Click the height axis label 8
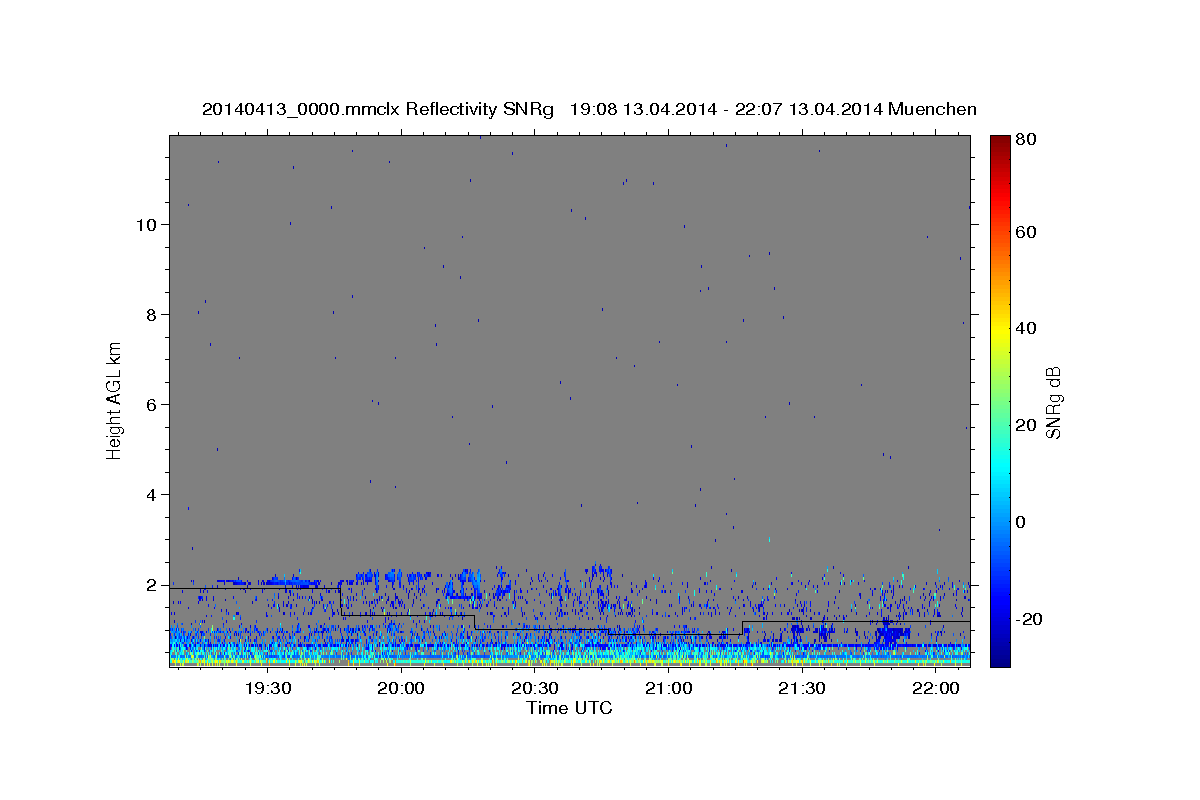 pos(152,315)
